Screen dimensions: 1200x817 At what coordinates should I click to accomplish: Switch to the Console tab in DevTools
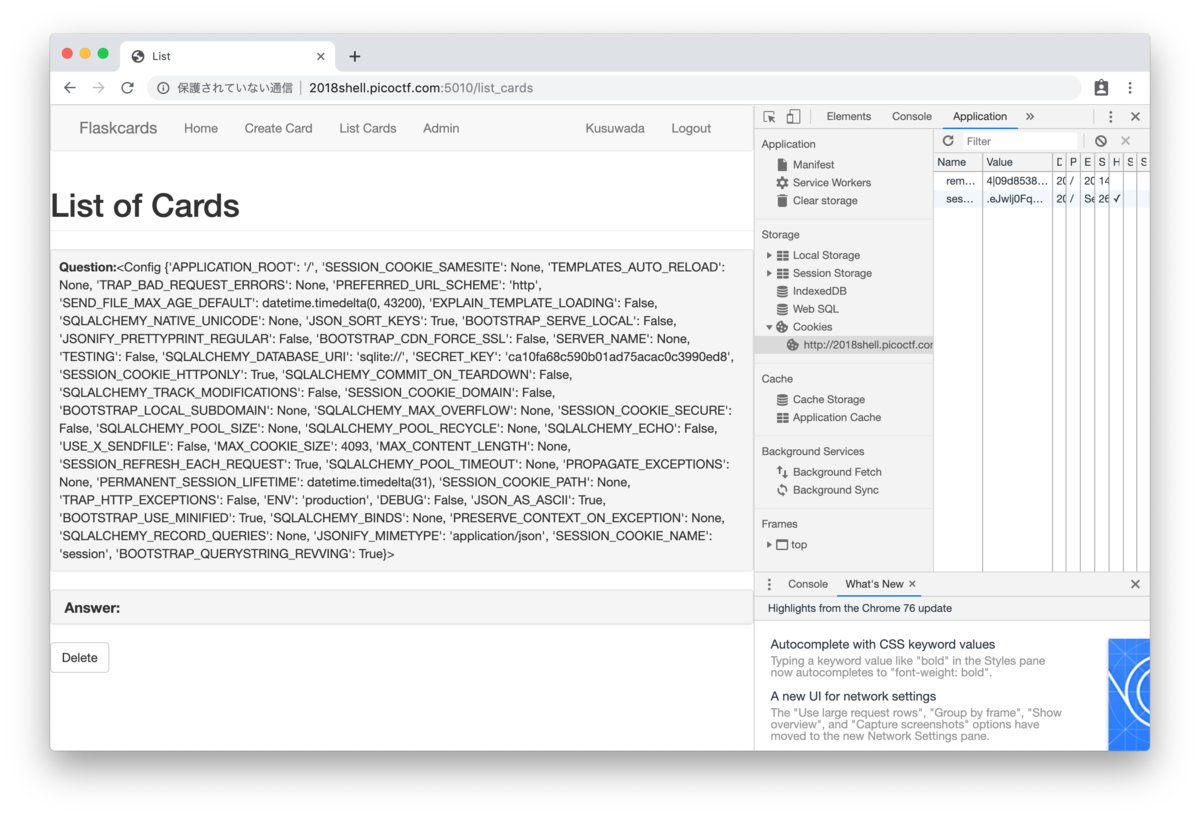911,117
